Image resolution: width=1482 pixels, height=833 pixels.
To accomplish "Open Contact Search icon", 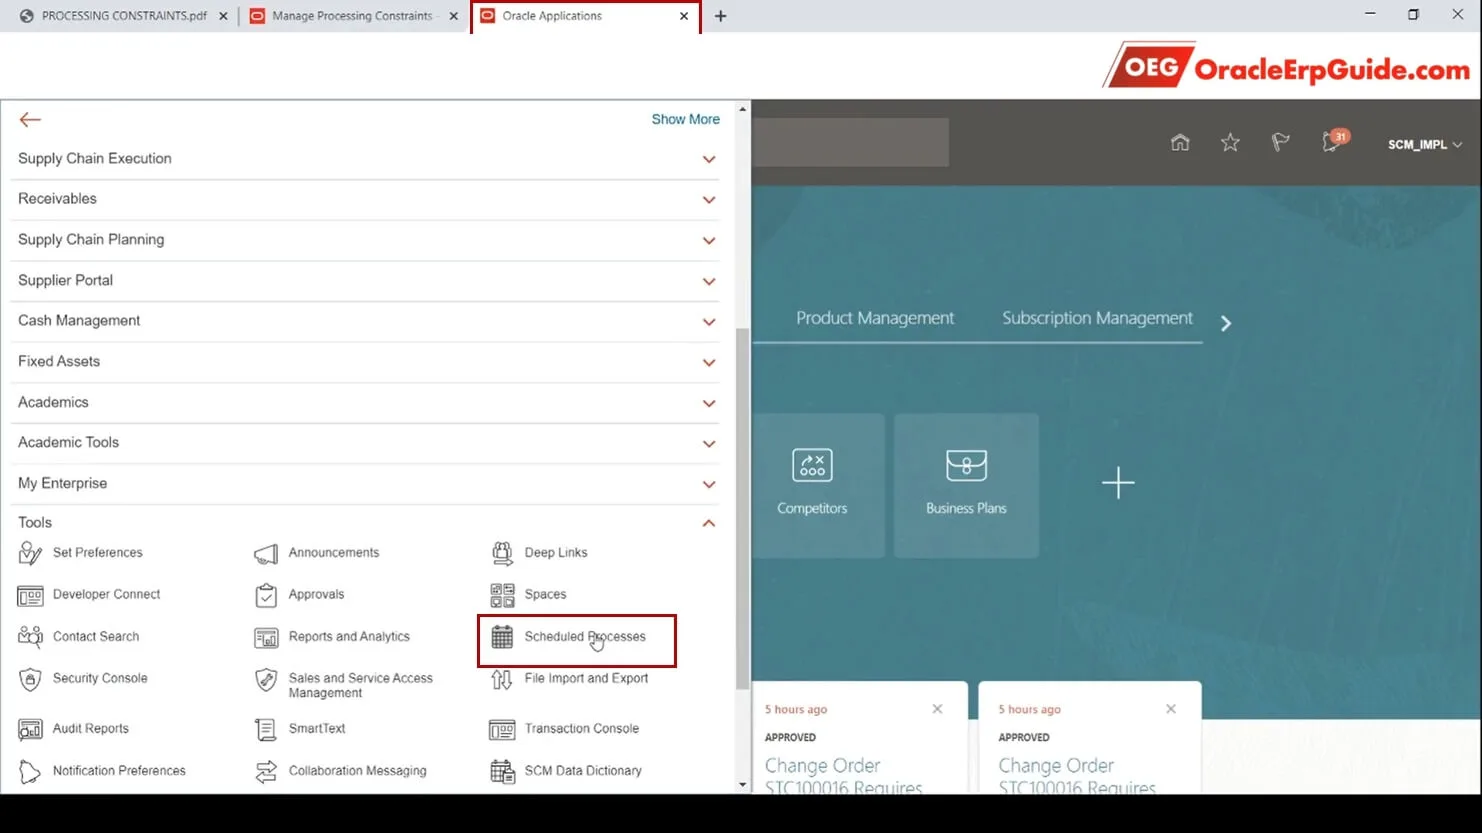I will [x=30, y=637].
